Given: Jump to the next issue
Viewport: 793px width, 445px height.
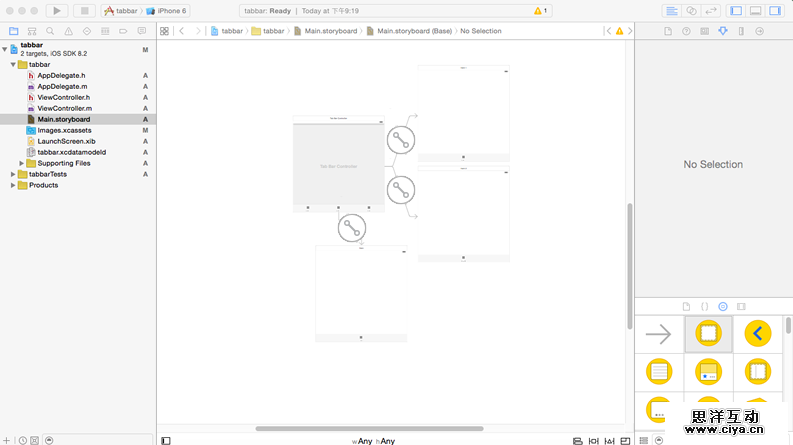Looking at the screenshot, I should (x=630, y=31).
